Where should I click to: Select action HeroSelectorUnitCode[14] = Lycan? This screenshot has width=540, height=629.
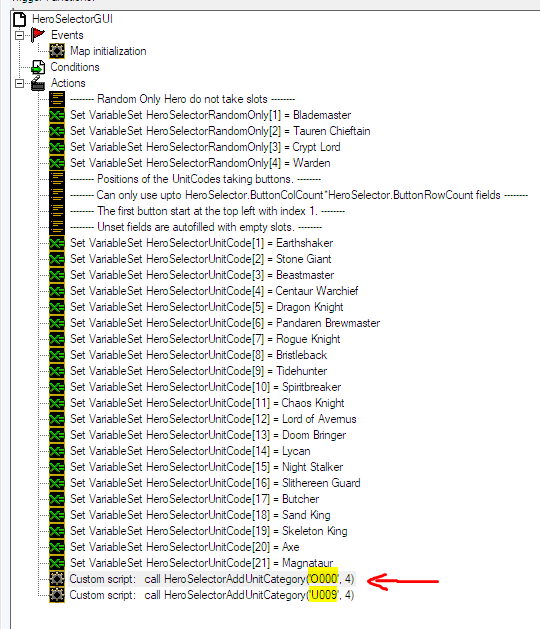tap(191, 451)
